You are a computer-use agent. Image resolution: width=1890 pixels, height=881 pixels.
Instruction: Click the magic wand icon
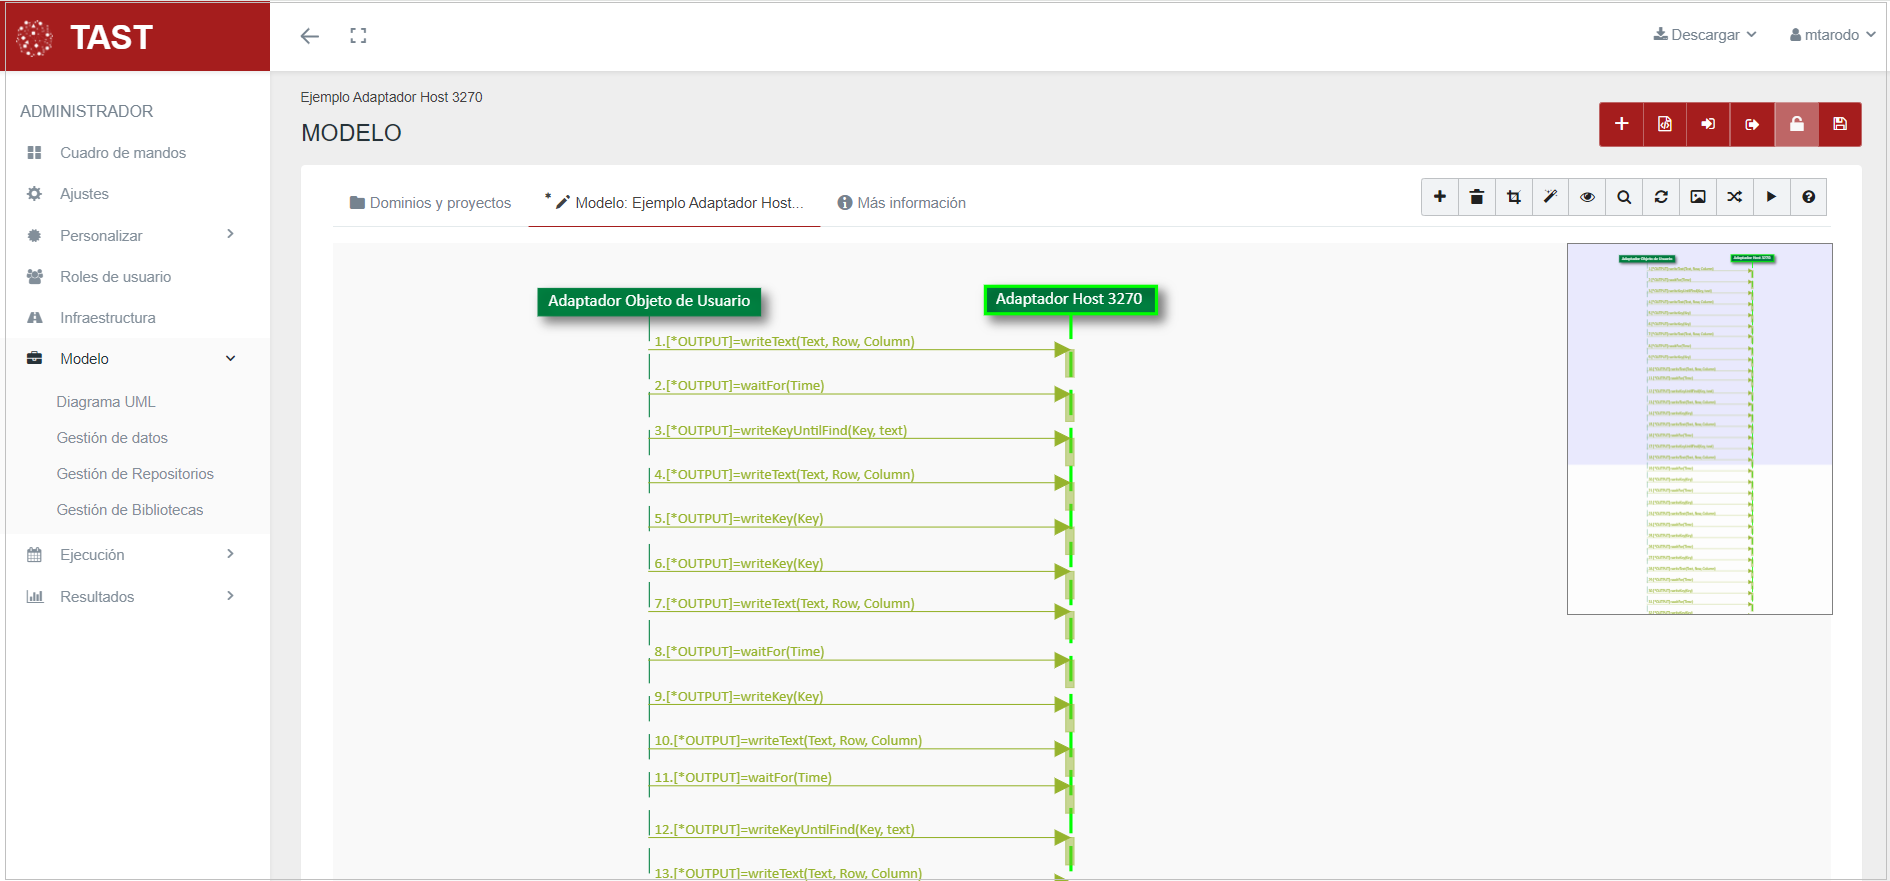click(x=1550, y=197)
